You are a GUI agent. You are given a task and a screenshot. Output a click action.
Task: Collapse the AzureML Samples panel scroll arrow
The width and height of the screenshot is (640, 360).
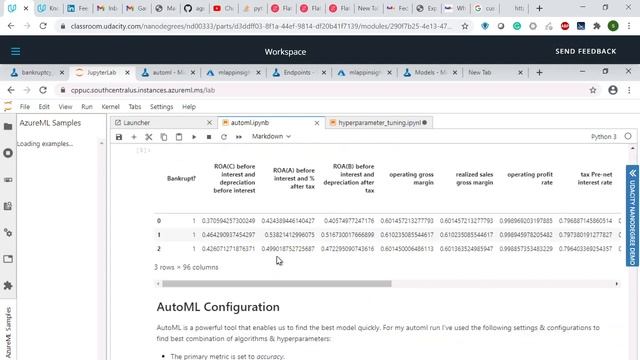click(x=101, y=143)
